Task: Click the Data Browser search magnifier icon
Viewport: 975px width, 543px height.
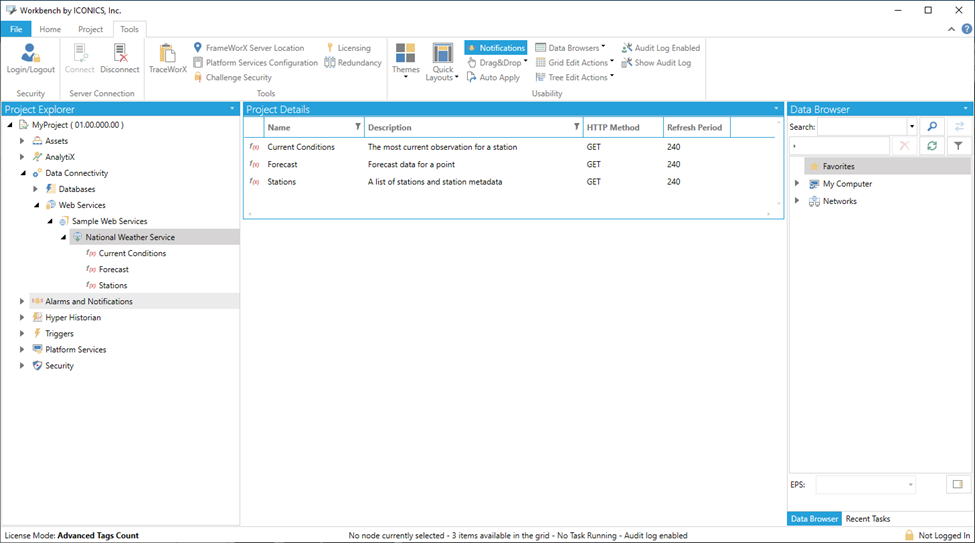Action: click(931, 127)
